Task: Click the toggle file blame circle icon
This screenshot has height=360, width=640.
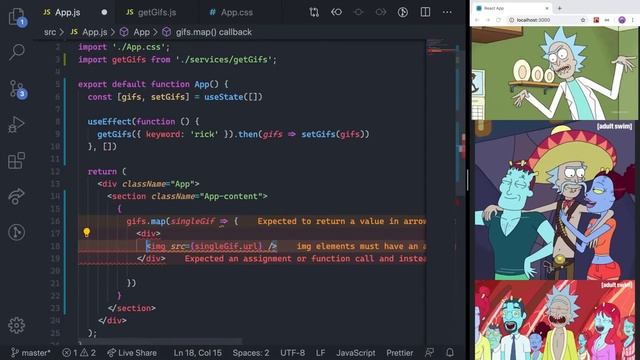Action: [x=358, y=12]
